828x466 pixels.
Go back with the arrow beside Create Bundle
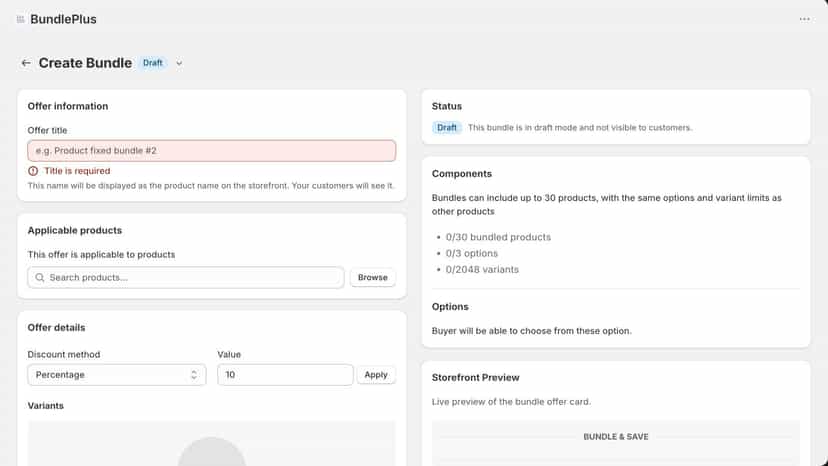[x=25, y=63]
